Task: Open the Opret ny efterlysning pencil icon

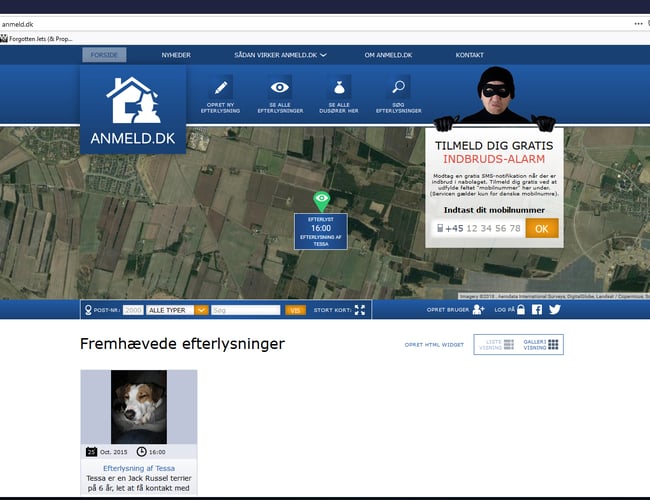Action: click(x=221, y=87)
